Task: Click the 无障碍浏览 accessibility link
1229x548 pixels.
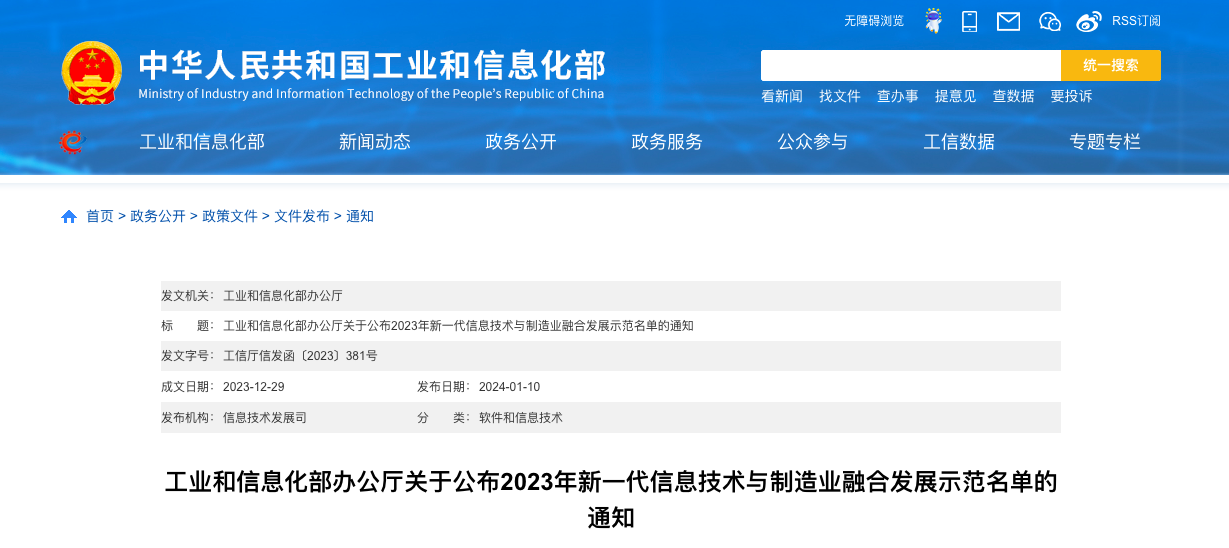Action: coord(874,21)
